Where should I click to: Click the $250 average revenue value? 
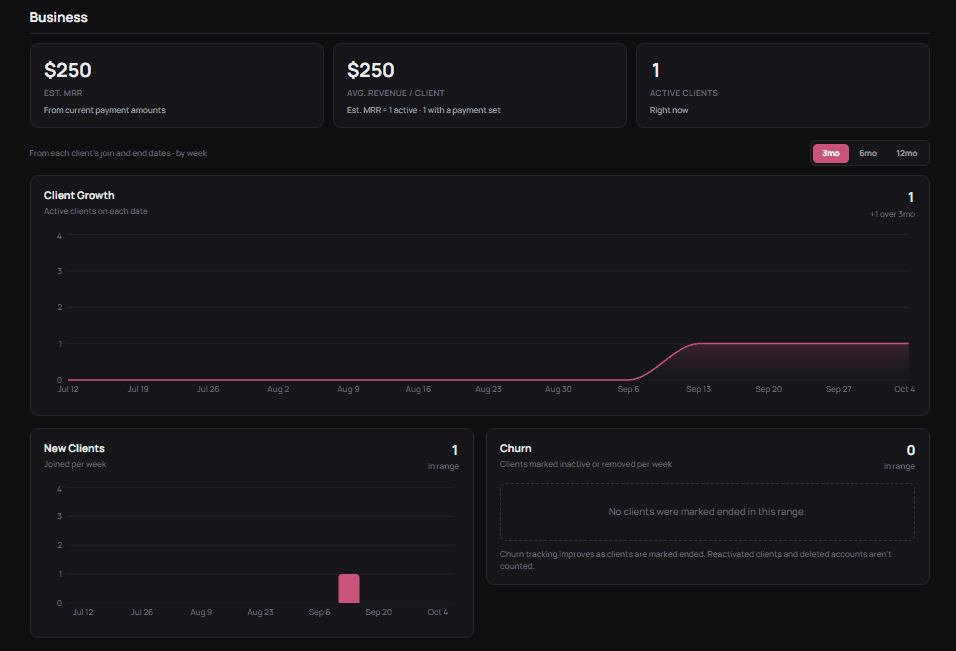371,70
